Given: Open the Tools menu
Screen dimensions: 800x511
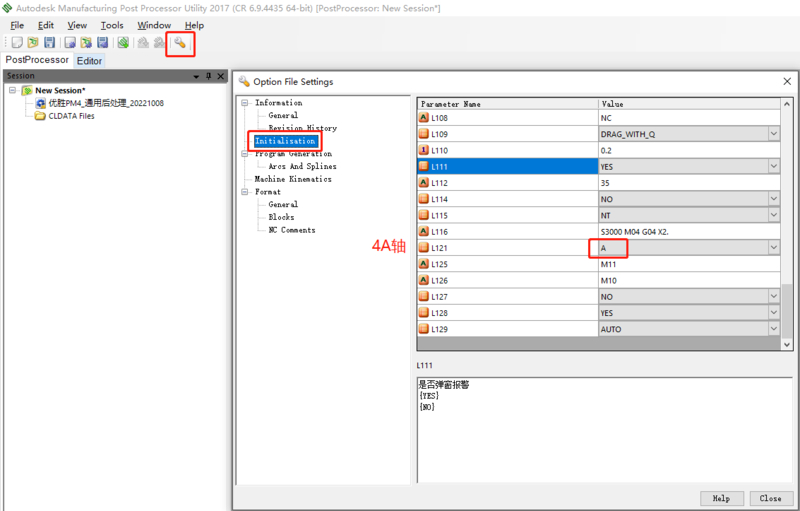Looking at the screenshot, I should click(112, 25).
